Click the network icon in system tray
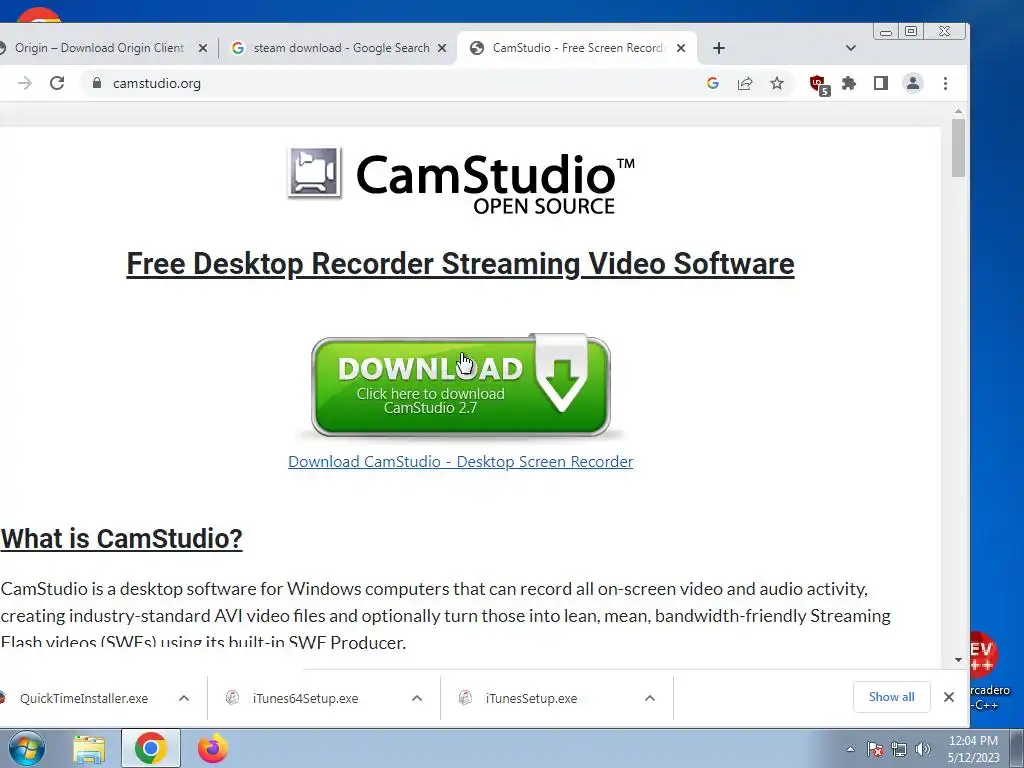 (x=899, y=749)
